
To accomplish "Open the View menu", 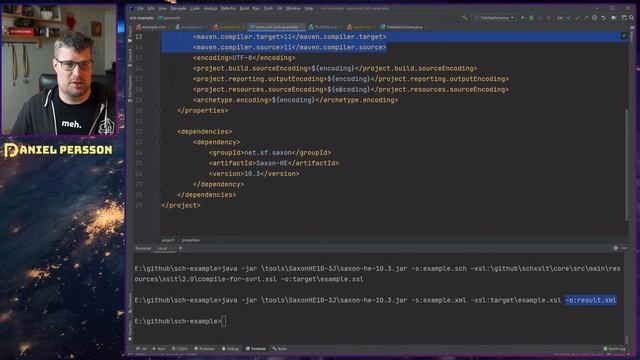I will 162,8.
